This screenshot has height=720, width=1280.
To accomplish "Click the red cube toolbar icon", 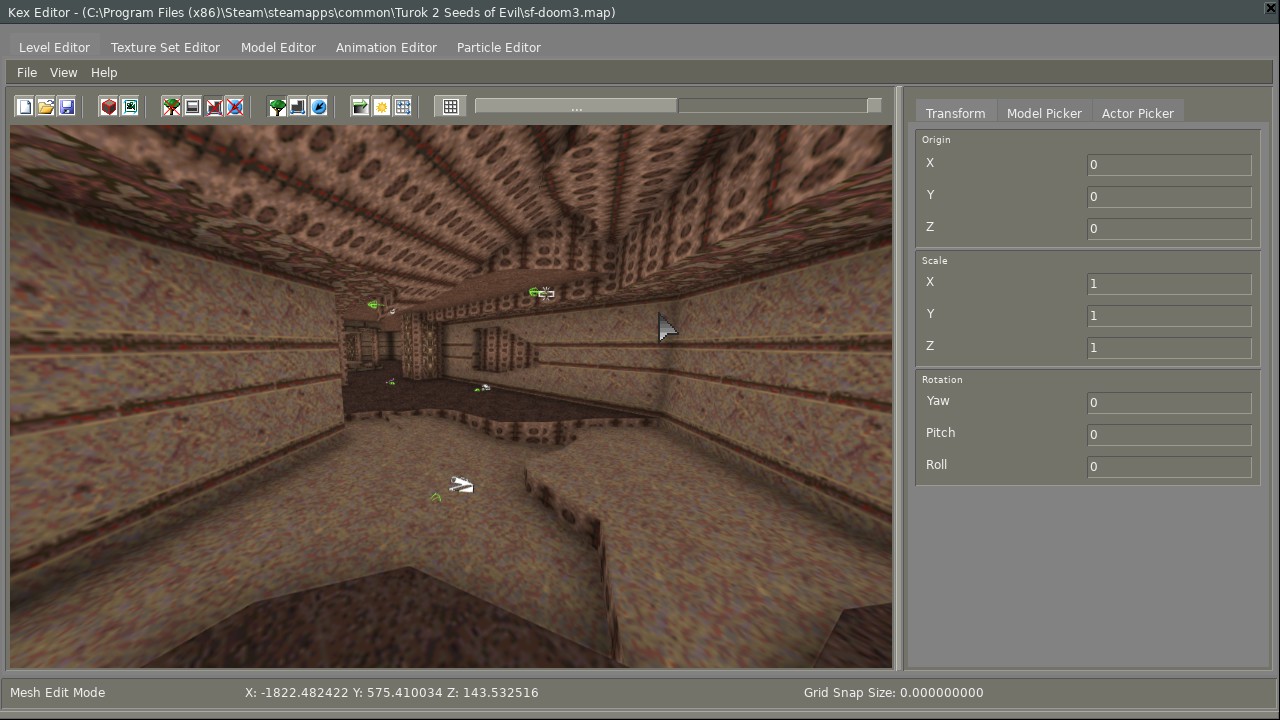I will point(109,107).
